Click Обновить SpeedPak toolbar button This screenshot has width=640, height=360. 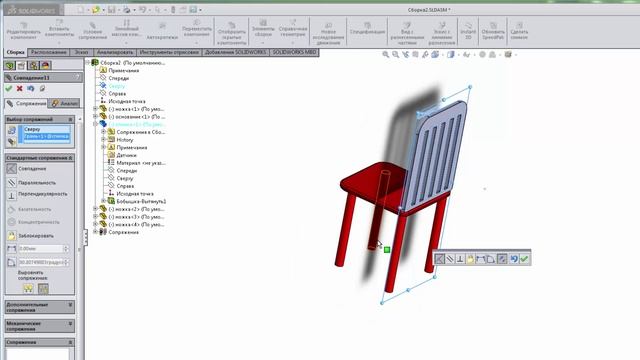(493, 31)
